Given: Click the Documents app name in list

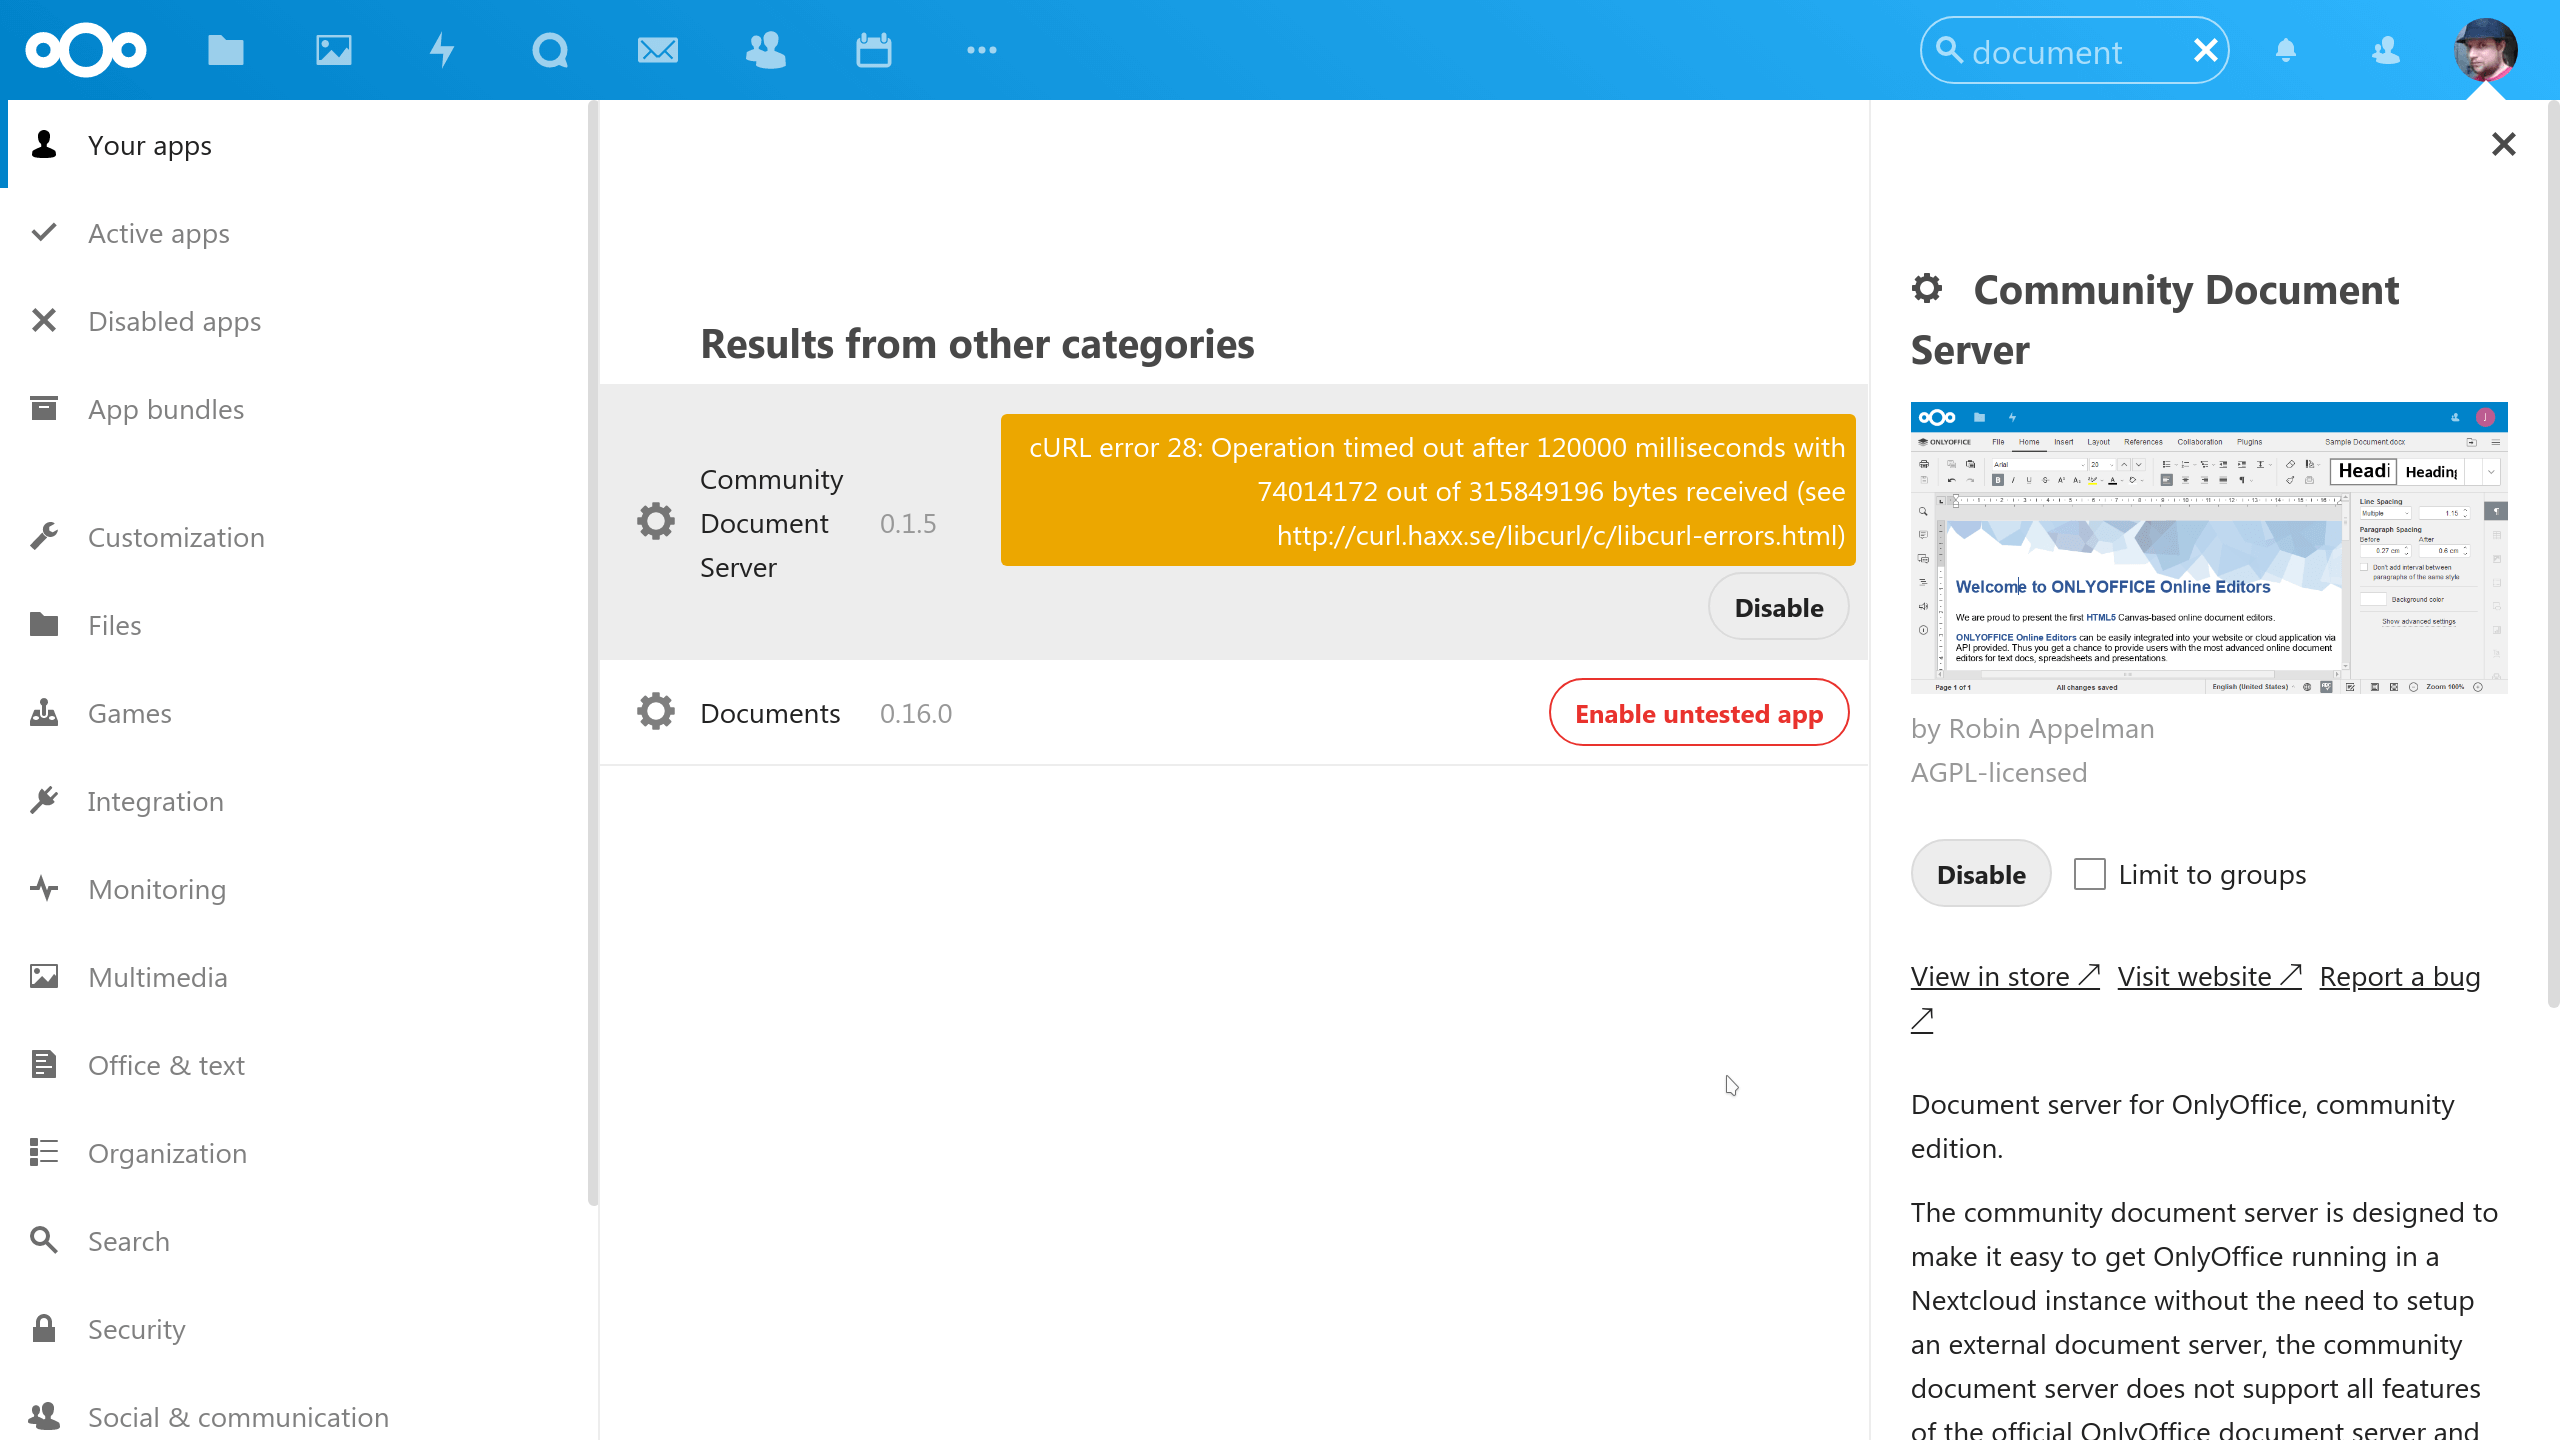Looking at the screenshot, I should [x=770, y=713].
